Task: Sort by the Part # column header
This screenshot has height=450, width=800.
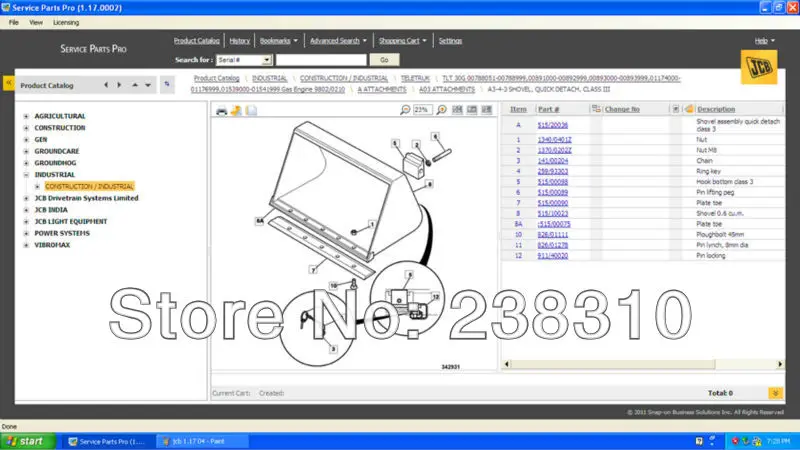Action: 548,109
